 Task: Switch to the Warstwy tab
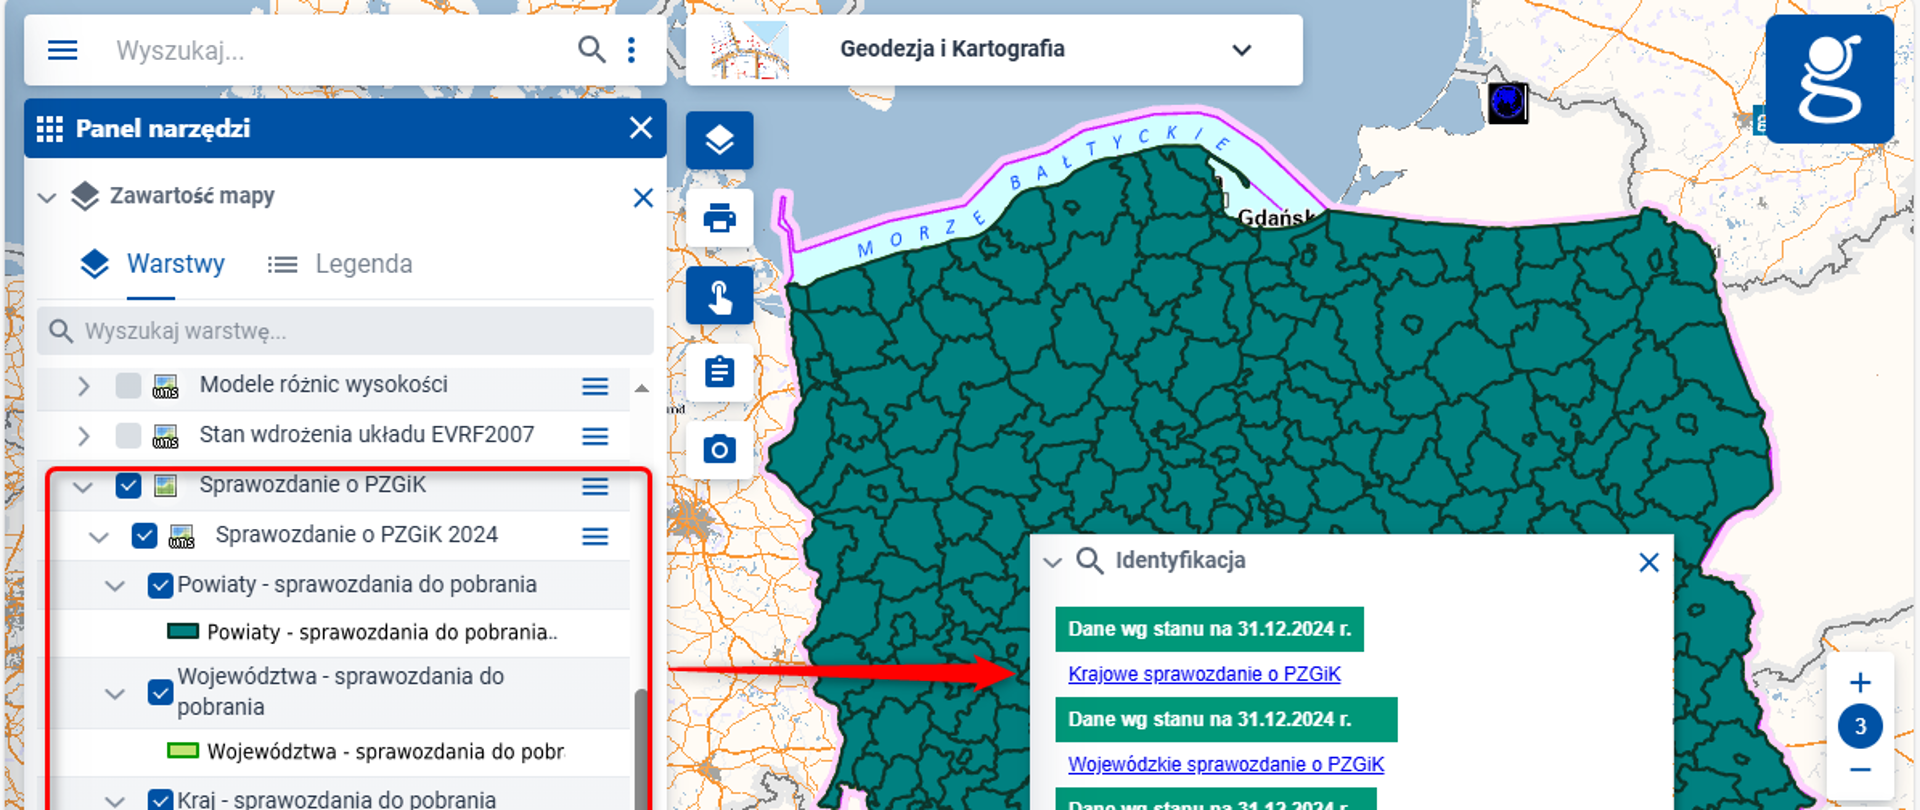pyautogui.click(x=152, y=264)
